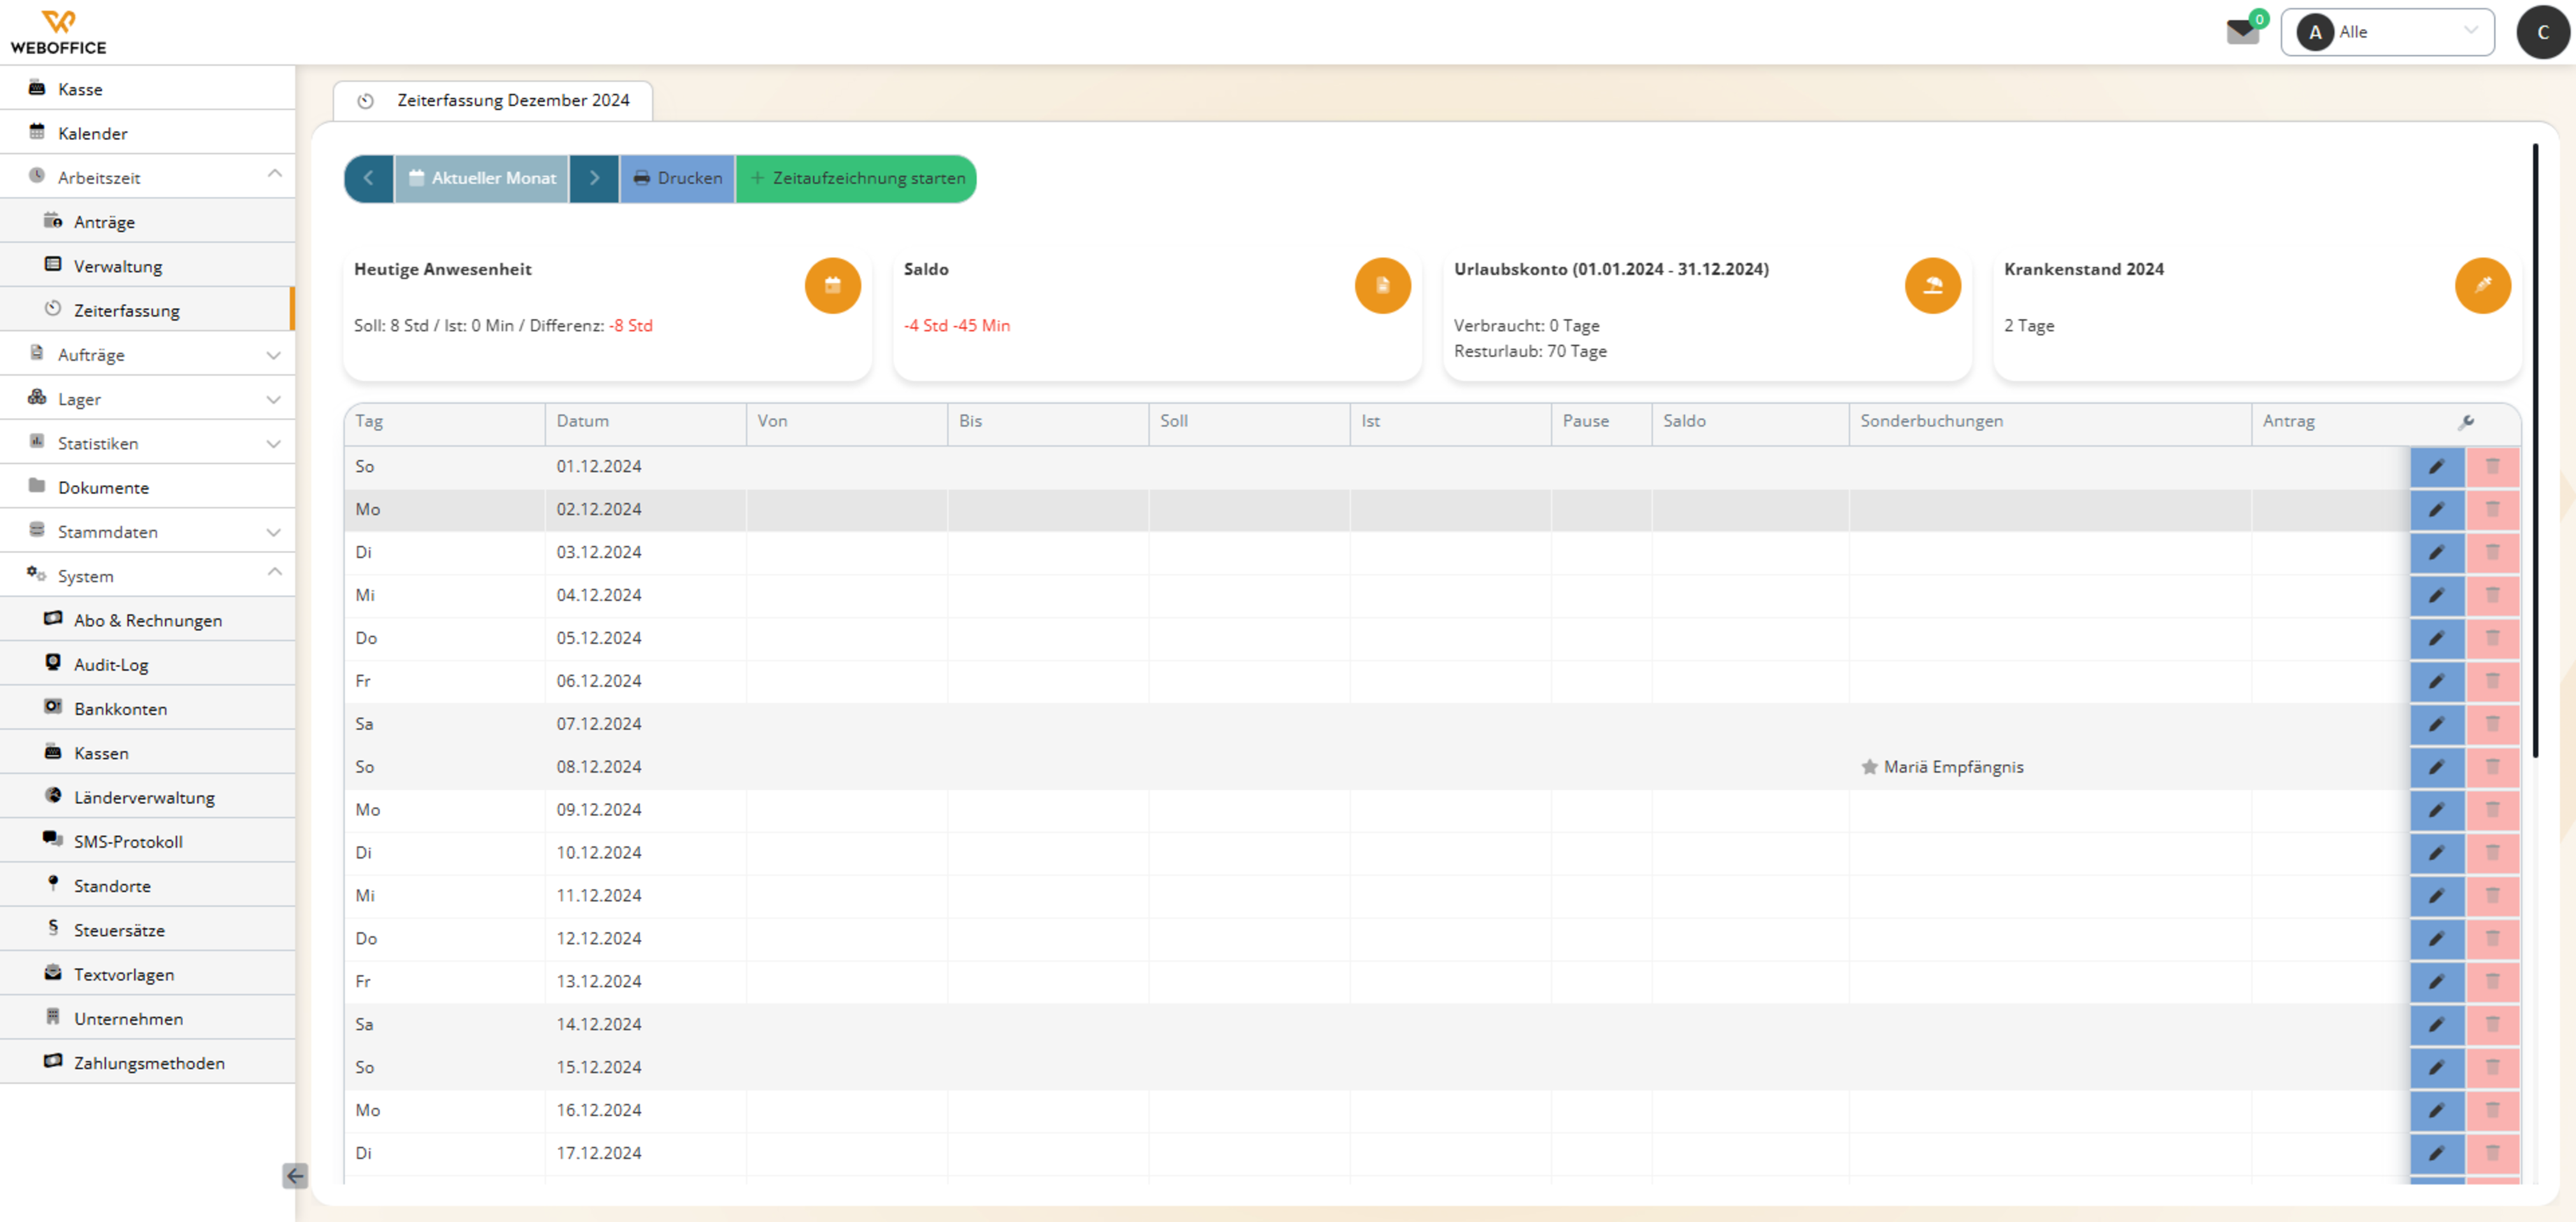The width and height of the screenshot is (2576, 1222).
Task: Click the vertical scrollbar of time table
Action: [2535, 450]
